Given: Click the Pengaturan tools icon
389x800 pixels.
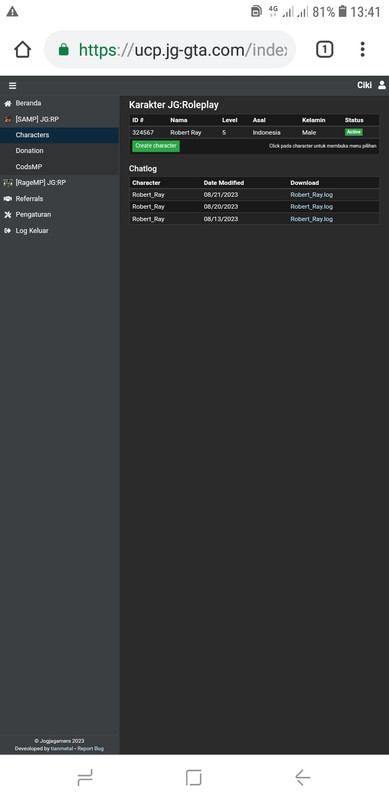Looking at the screenshot, I should pyautogui.click(x=8, y=215).
